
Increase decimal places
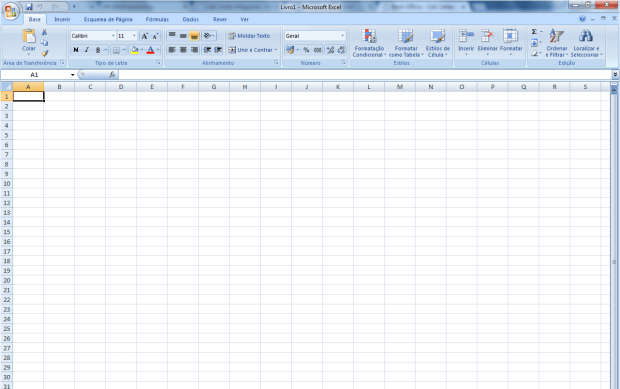point(330,50)
